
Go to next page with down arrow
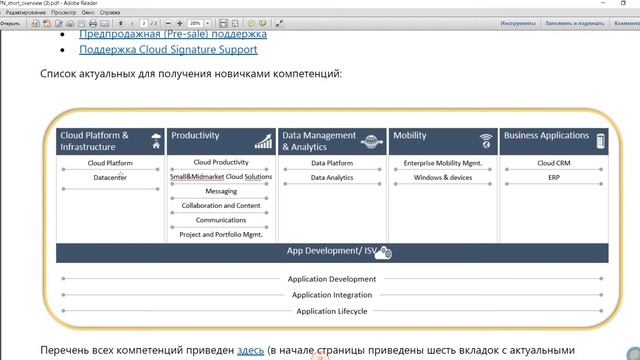132,24
